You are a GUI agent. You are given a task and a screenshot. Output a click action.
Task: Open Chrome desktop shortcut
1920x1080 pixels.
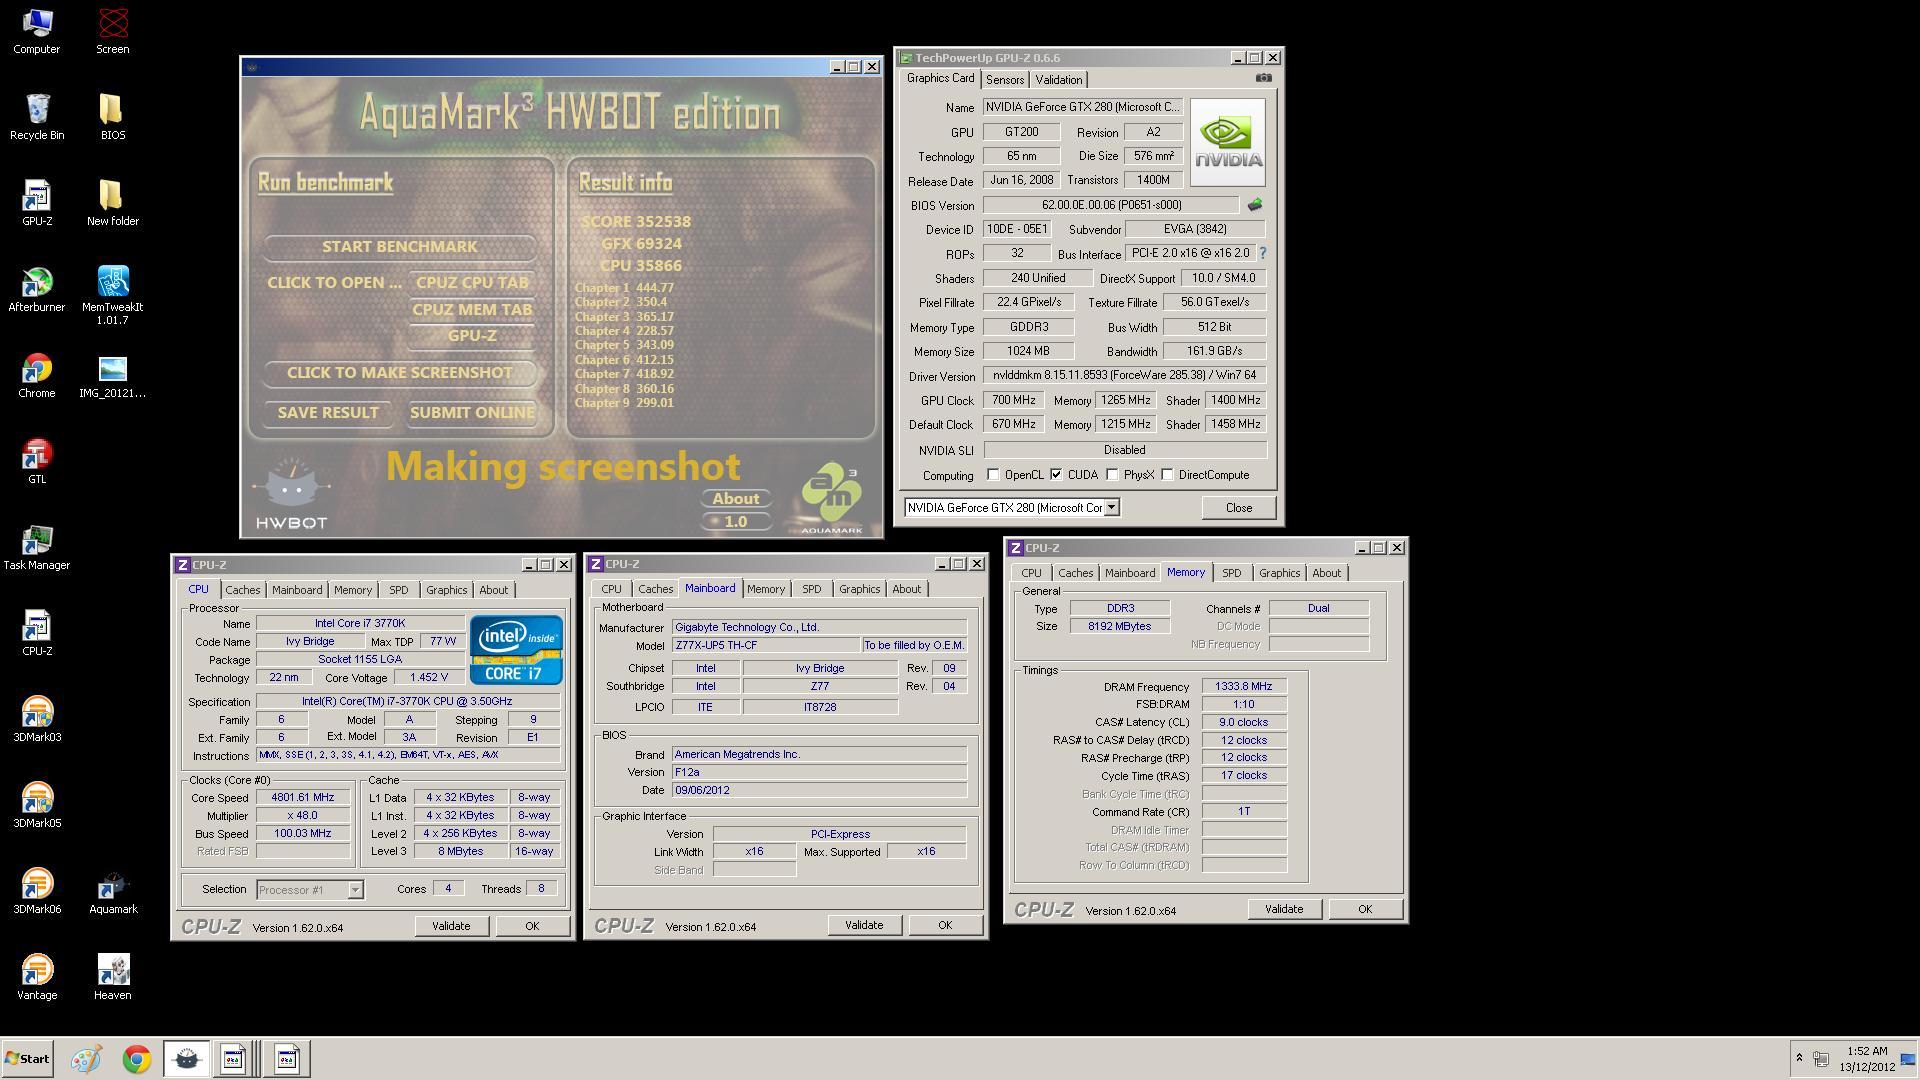(36, 375)
